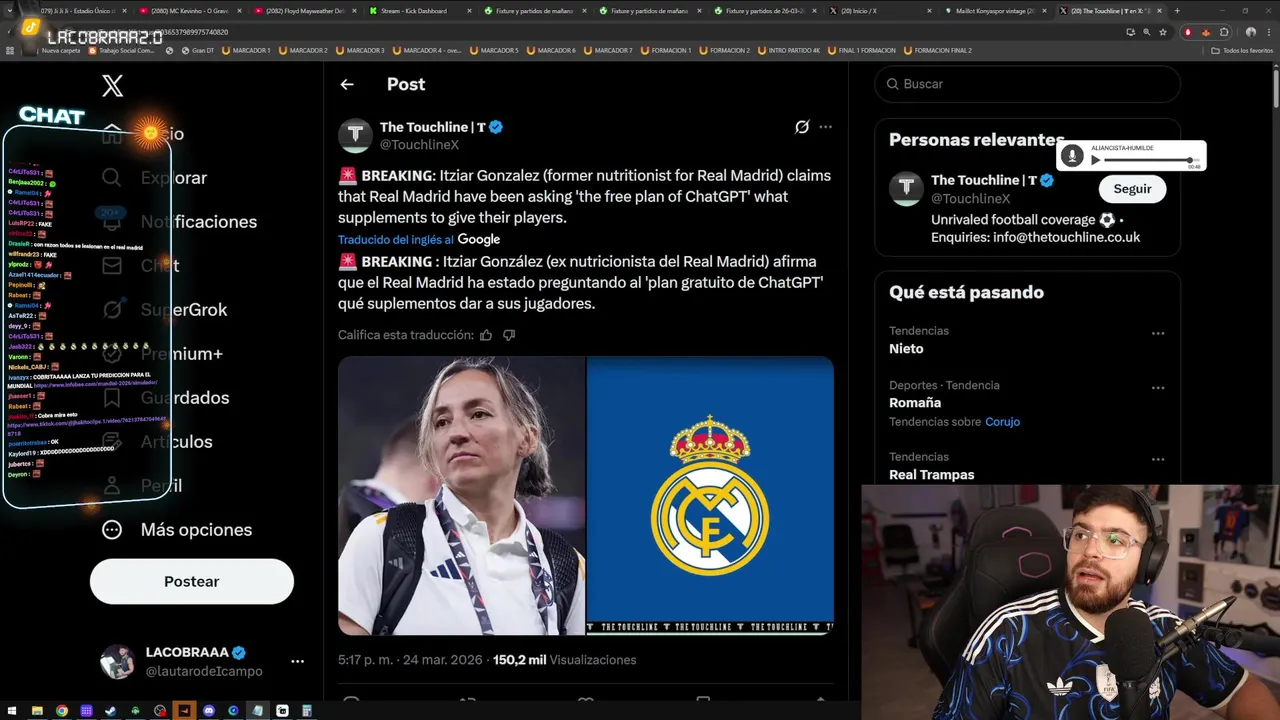This screenshot has height=720, width=1280.
Task: Bookmark this page with star icon
Action: 1163,32
